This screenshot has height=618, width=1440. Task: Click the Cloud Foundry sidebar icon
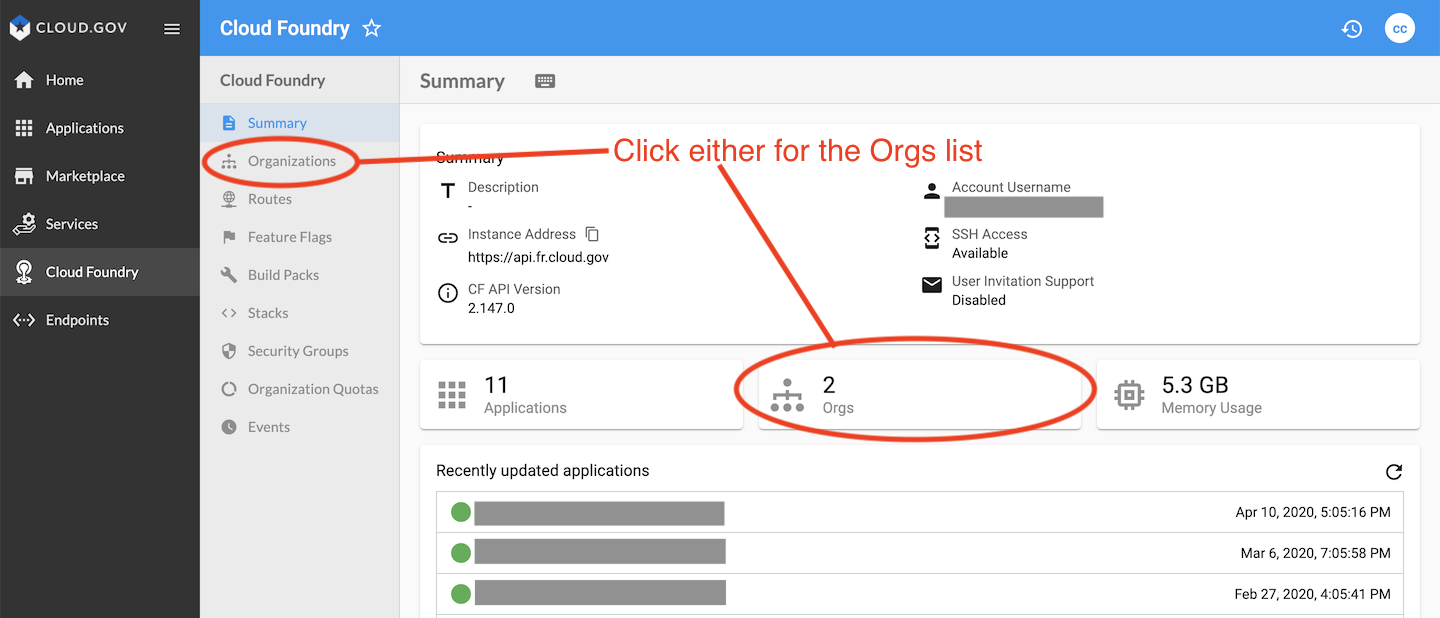[24, 272]
